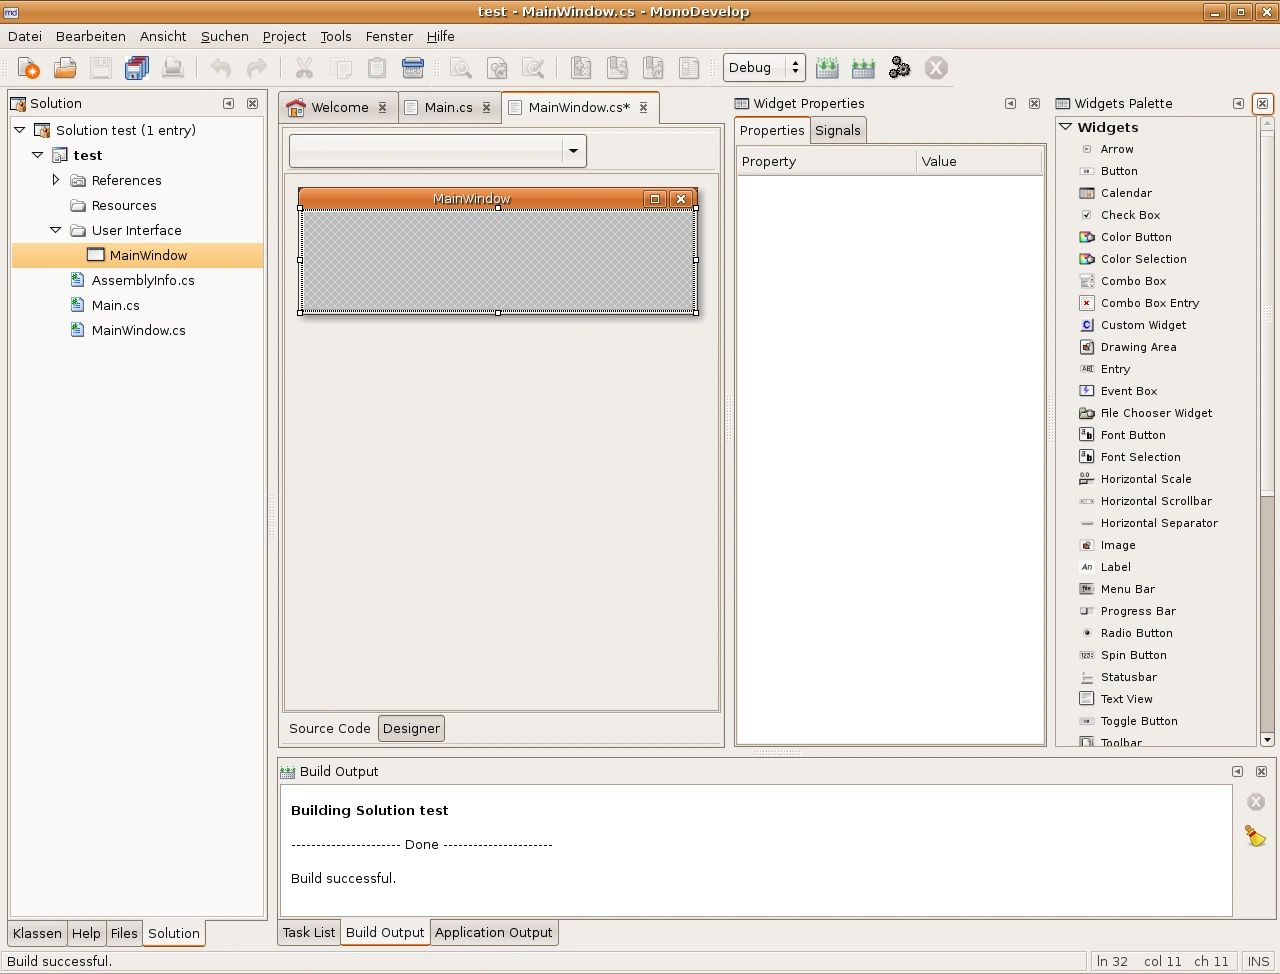Clear build output with the broom icon
1280x974 pixels.
1255,836
